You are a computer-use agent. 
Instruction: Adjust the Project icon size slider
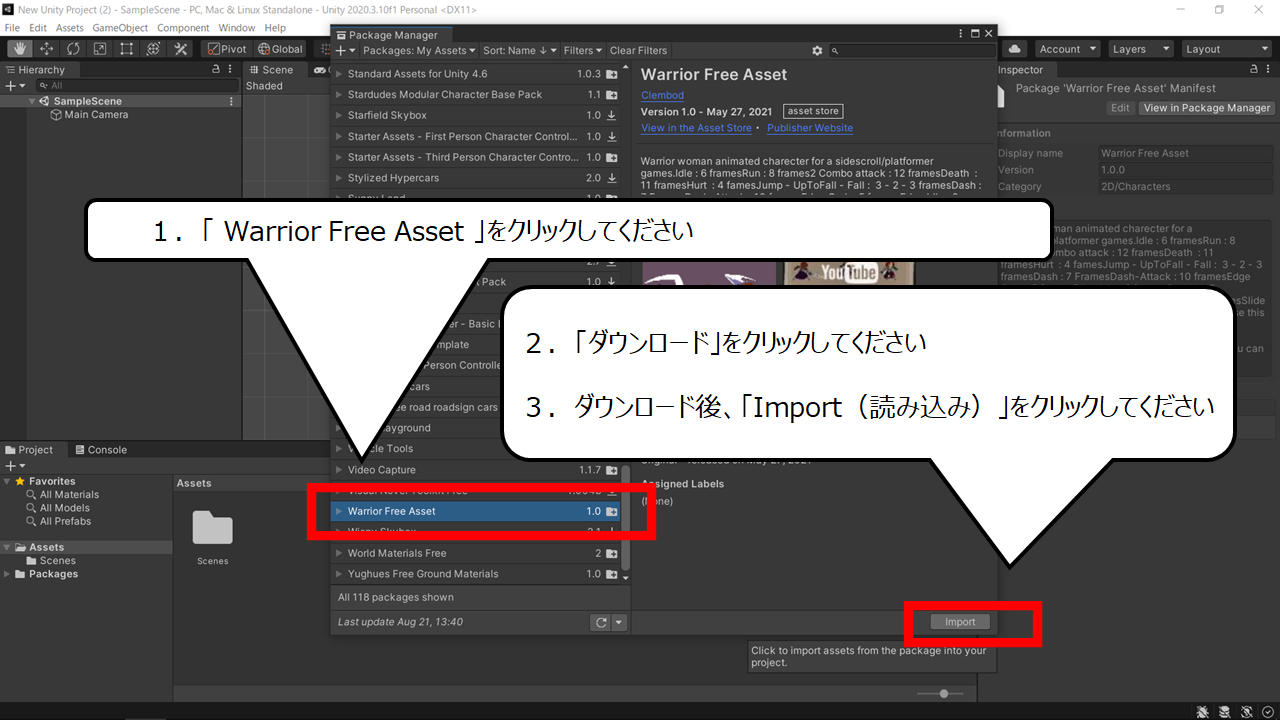[x=940, y=693]
